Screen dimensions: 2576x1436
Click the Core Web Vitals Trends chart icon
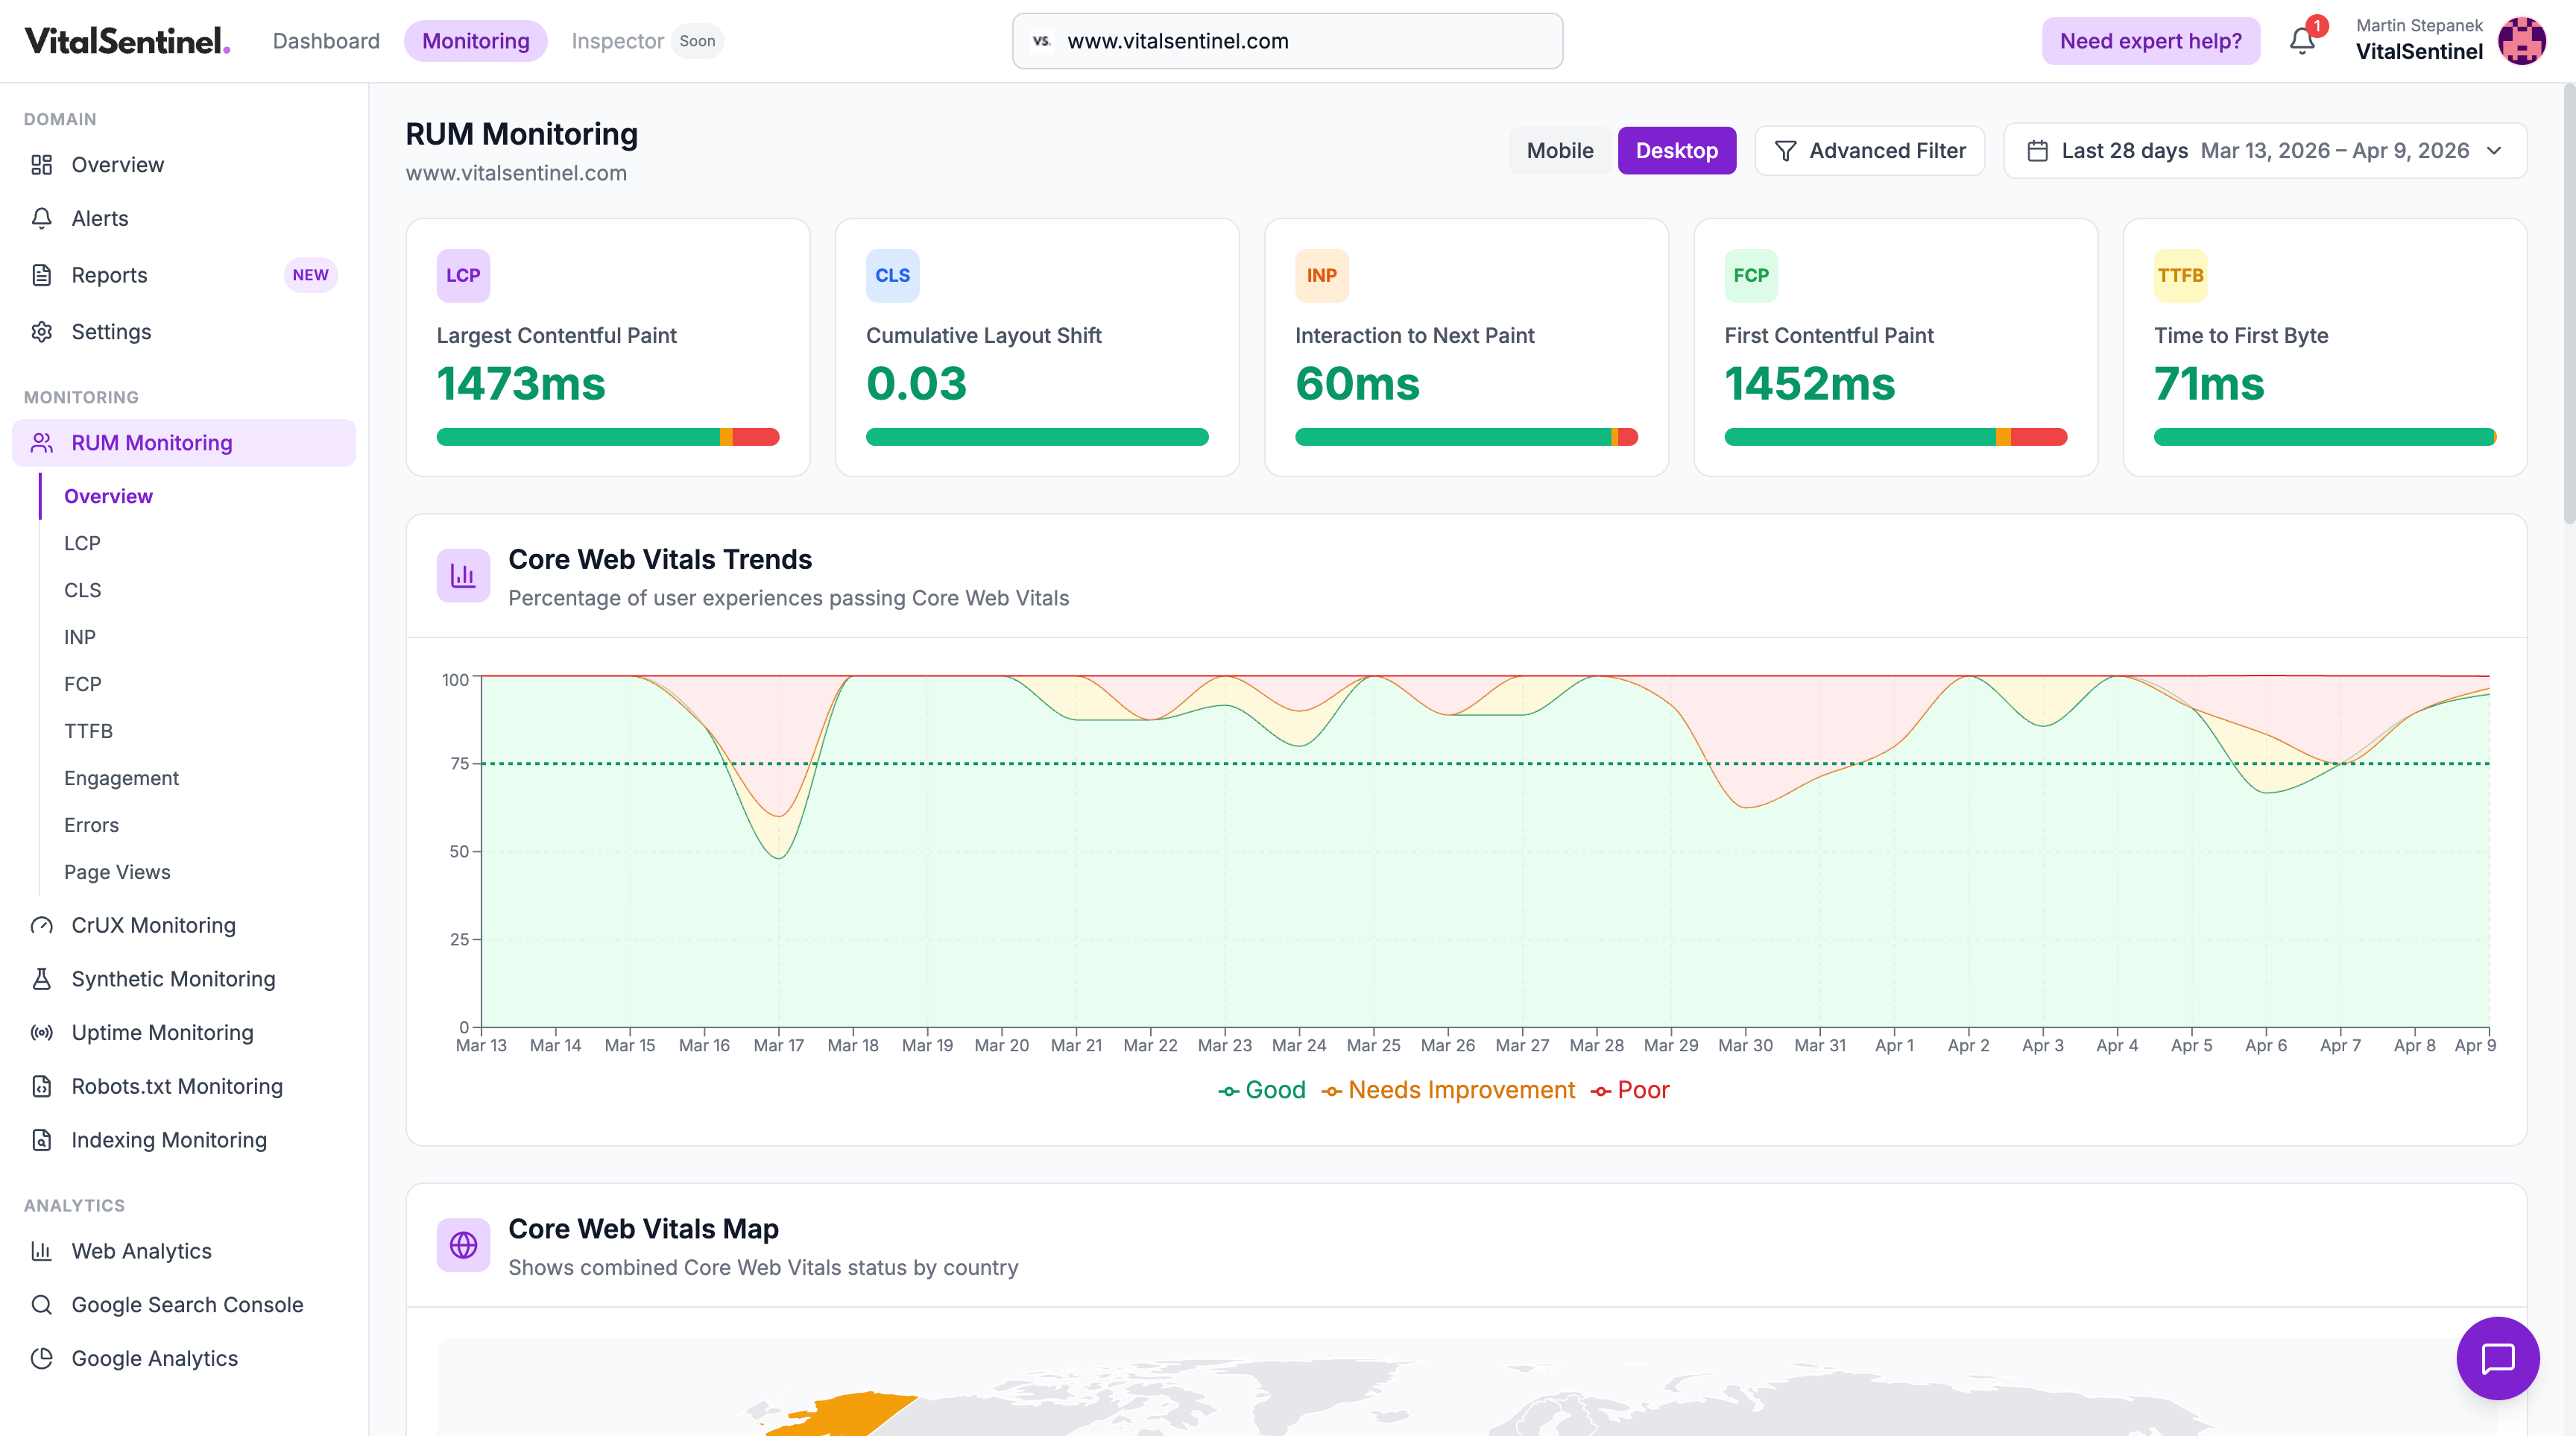coord(463,575)
